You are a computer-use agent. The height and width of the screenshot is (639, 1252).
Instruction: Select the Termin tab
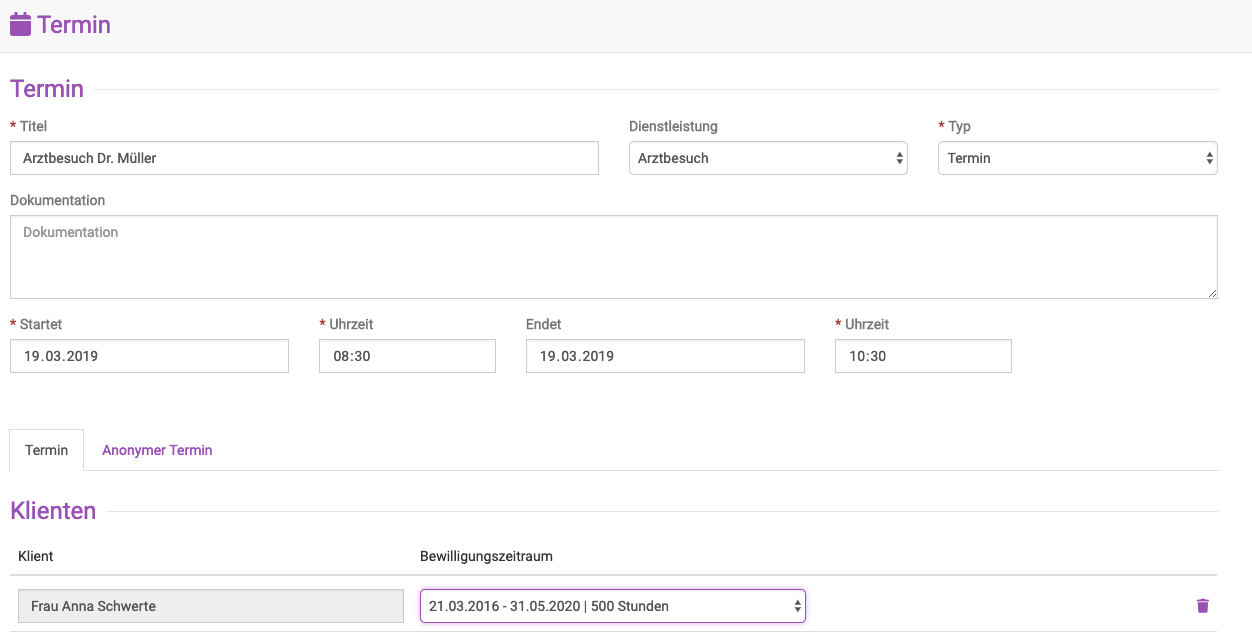47,450
